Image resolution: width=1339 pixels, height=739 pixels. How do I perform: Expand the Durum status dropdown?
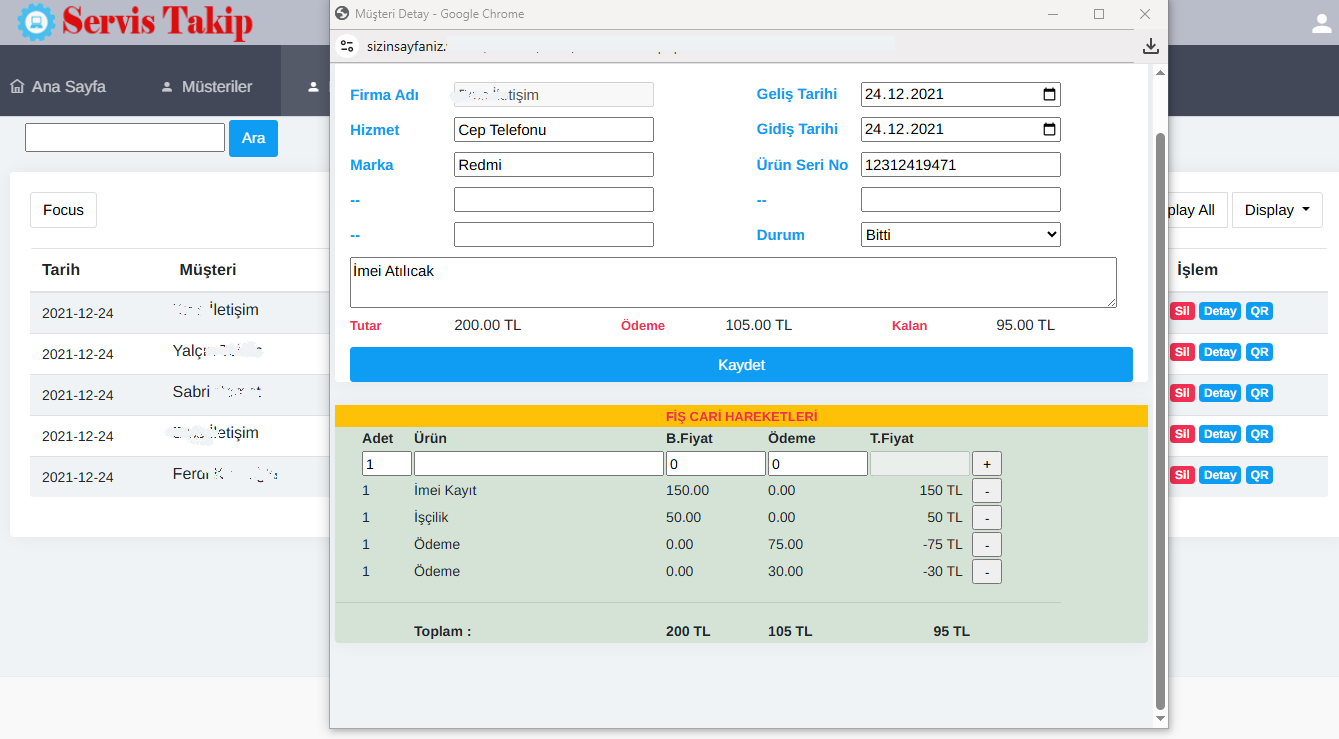pyautogui.click(x=960, y=235)
